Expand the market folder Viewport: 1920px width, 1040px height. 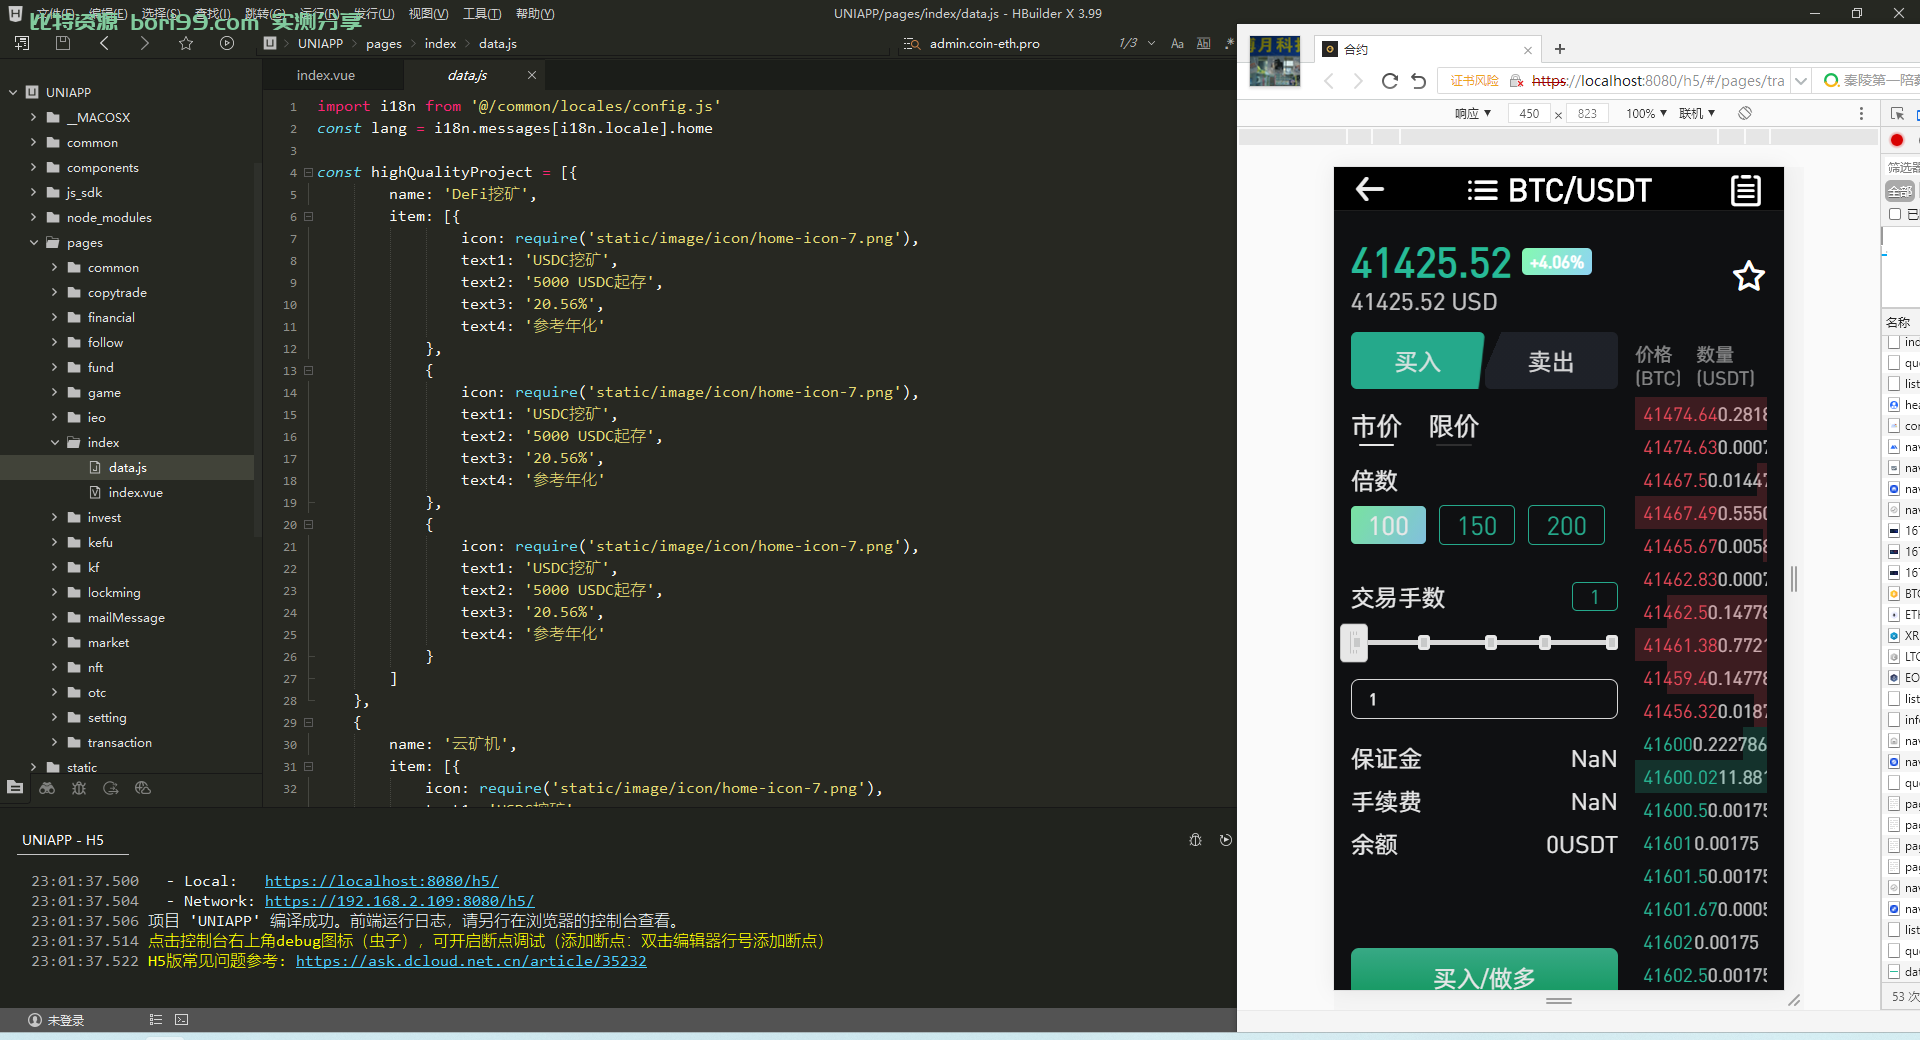pyautogui.click(x=54, y=642)
